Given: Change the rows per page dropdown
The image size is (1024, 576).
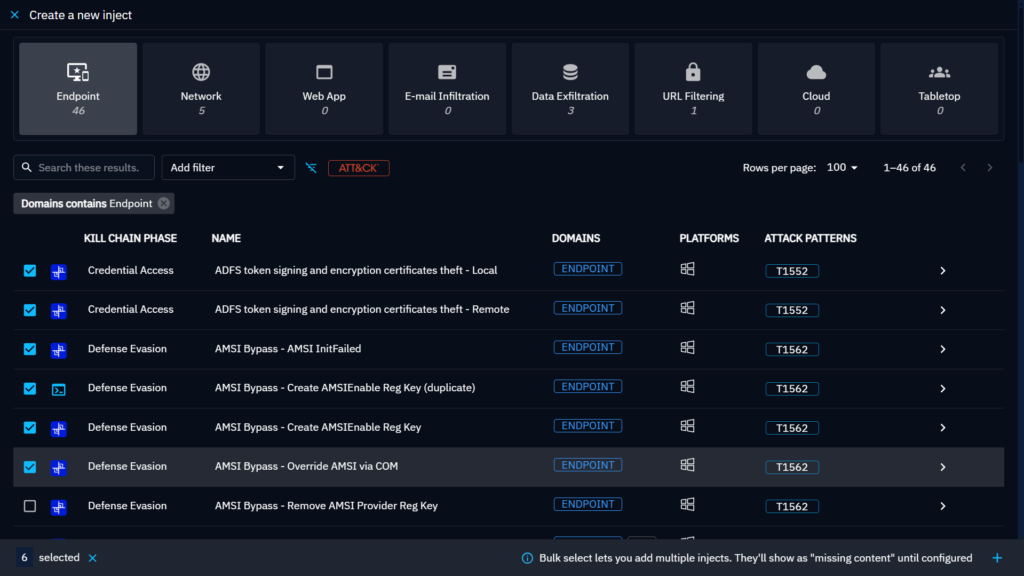Looking at the screenshot, I should coord(842,168).
